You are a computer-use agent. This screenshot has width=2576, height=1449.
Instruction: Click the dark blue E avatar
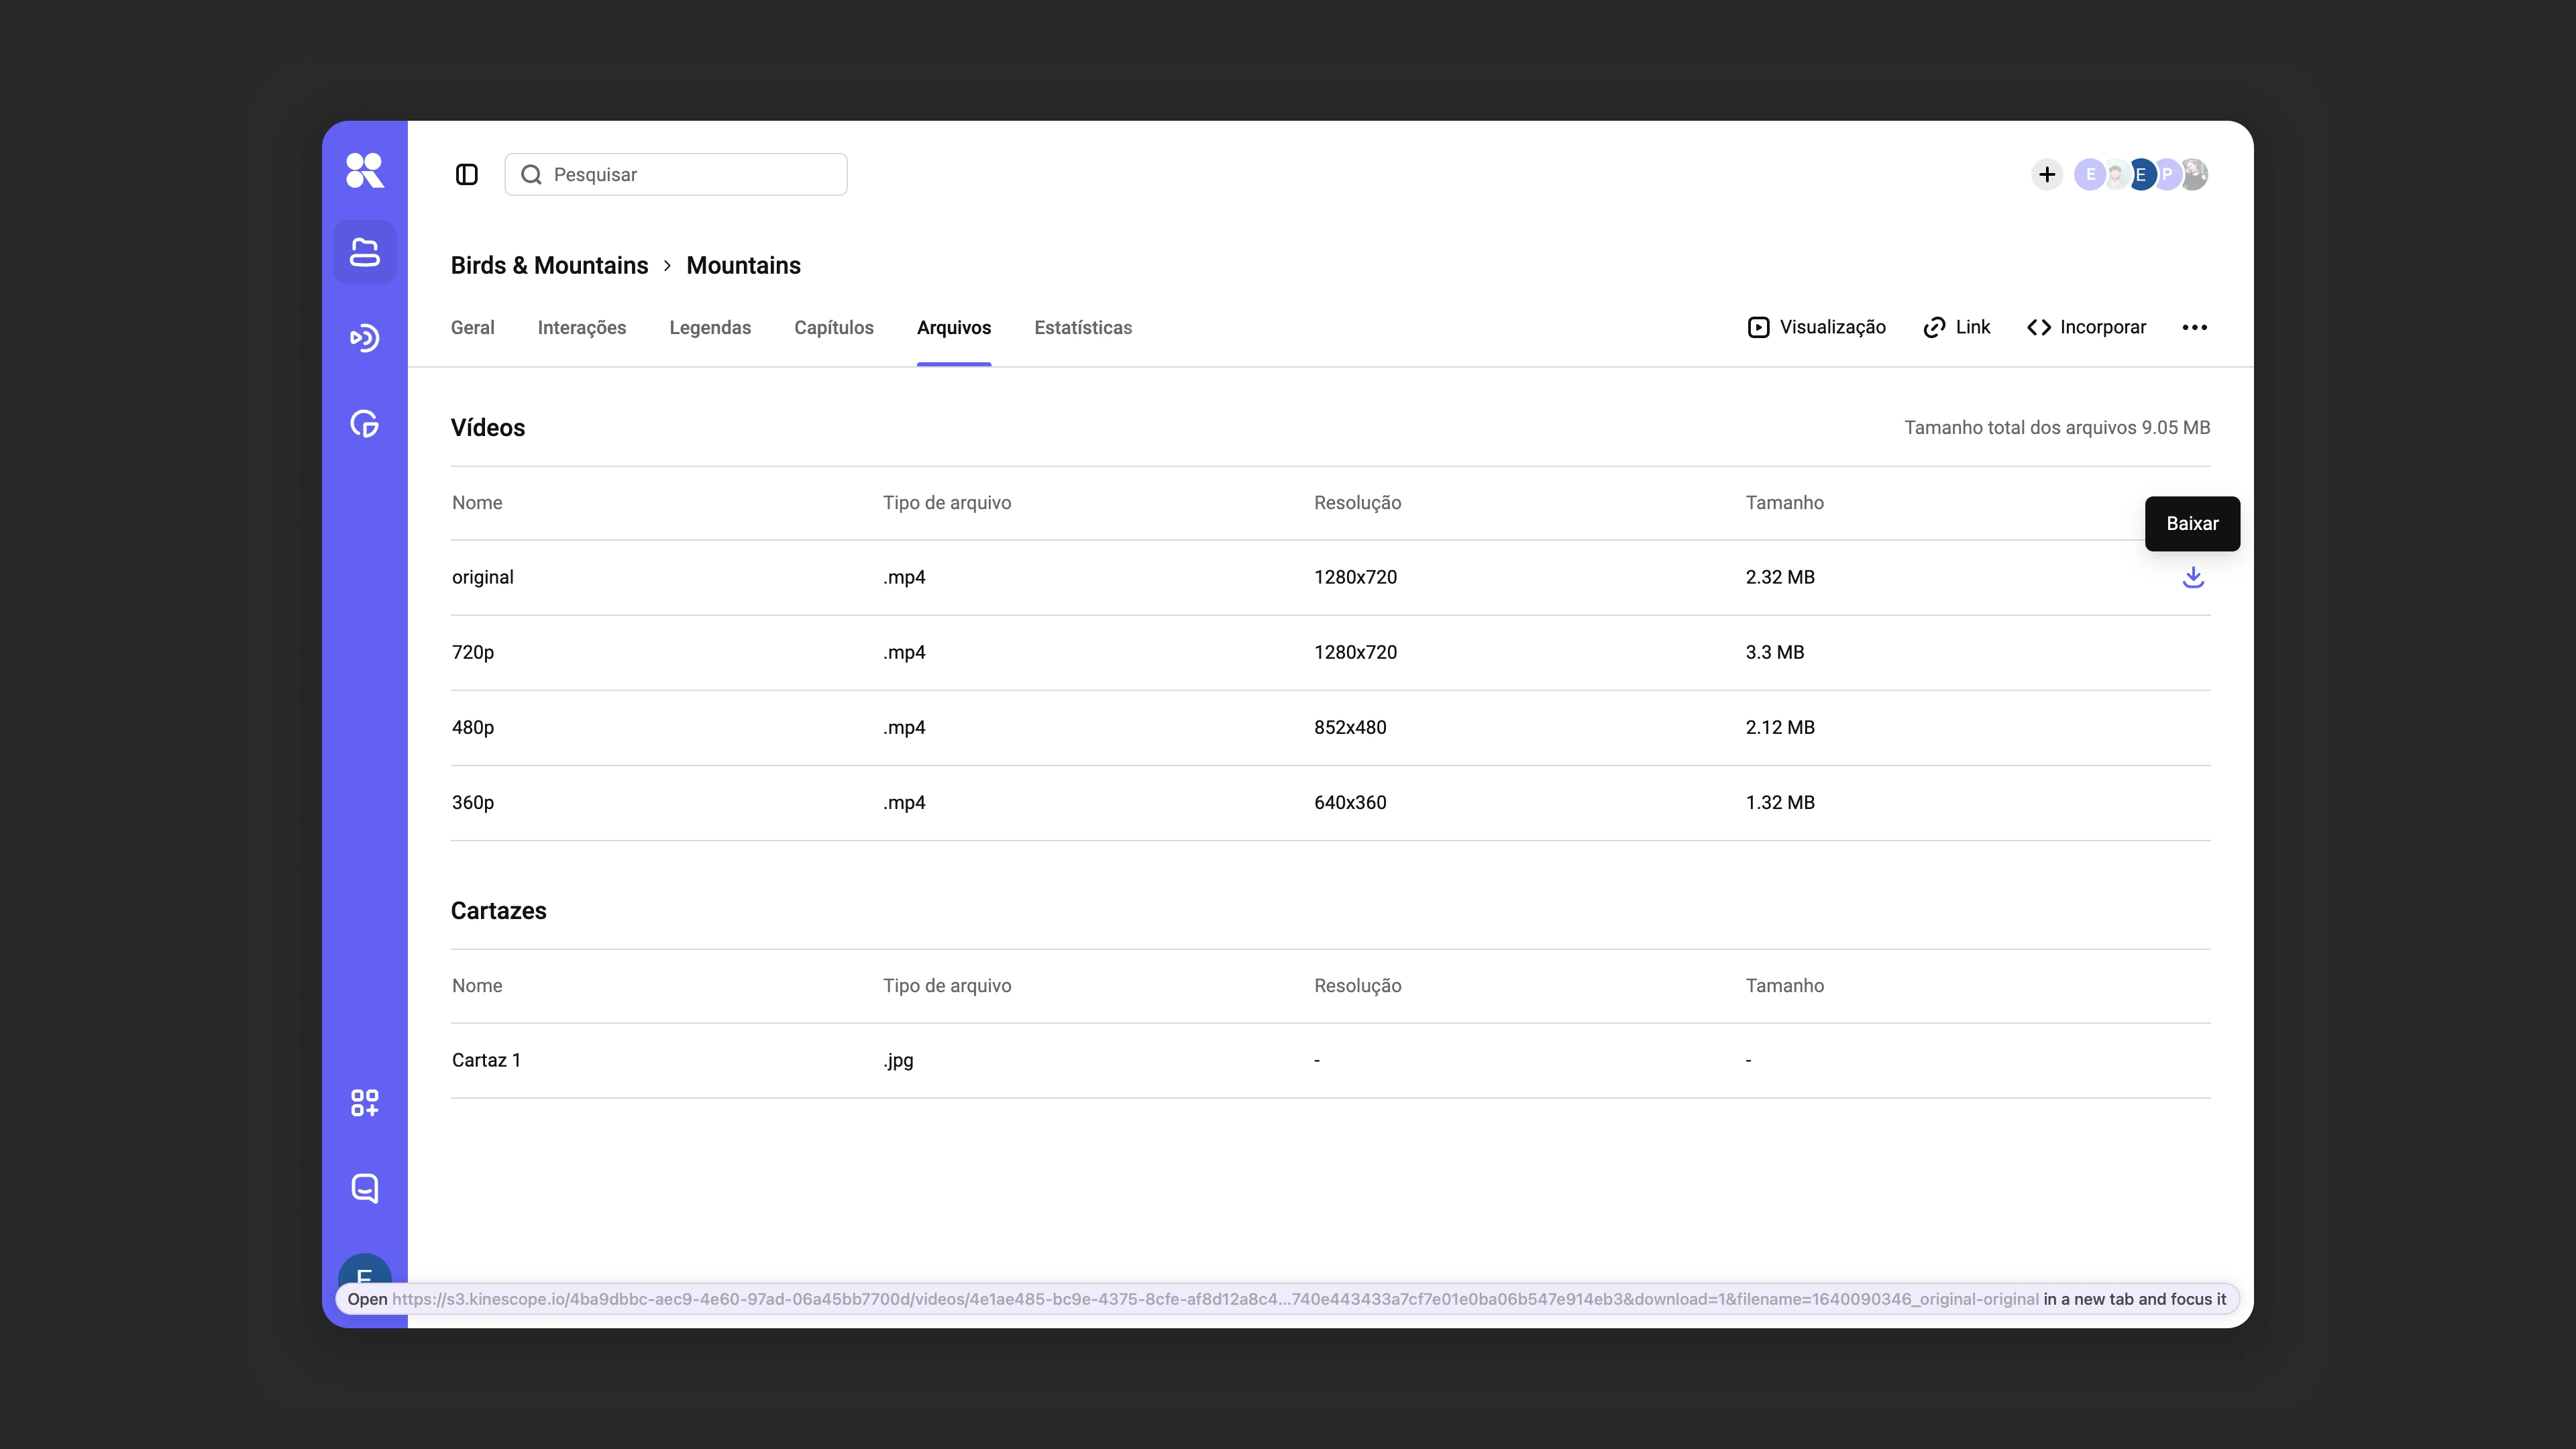point(2141,175)
